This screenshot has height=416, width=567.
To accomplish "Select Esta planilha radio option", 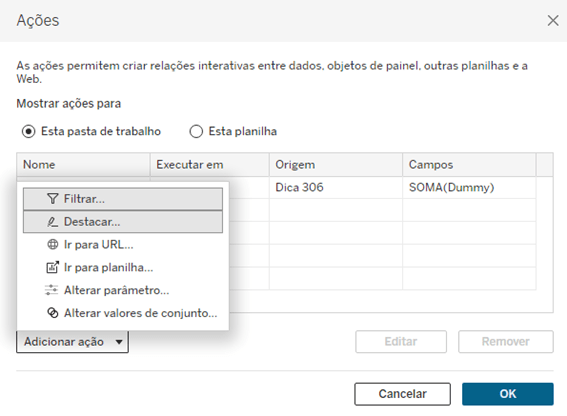I will [x=196, y=131].
